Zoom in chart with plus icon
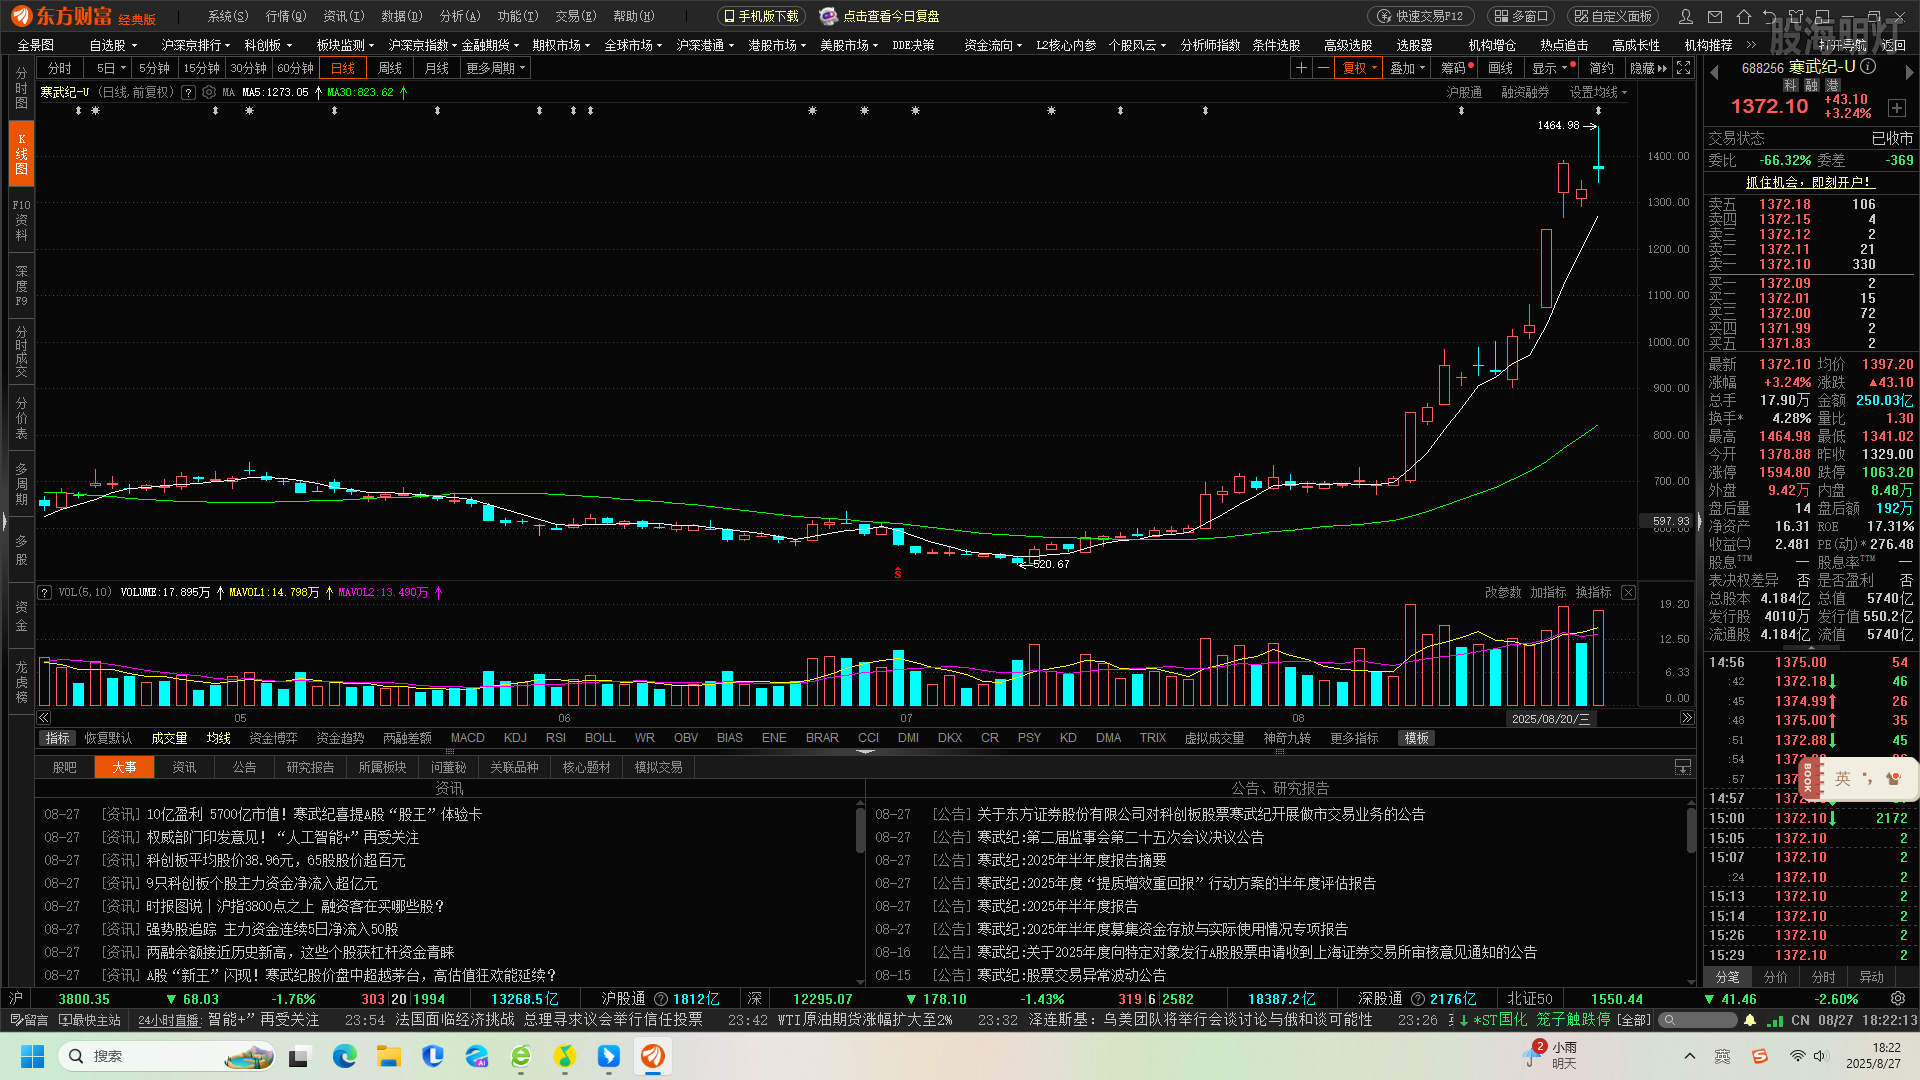Image resolution: width=1920 pixels, height=1080 pixels. 1301,68
